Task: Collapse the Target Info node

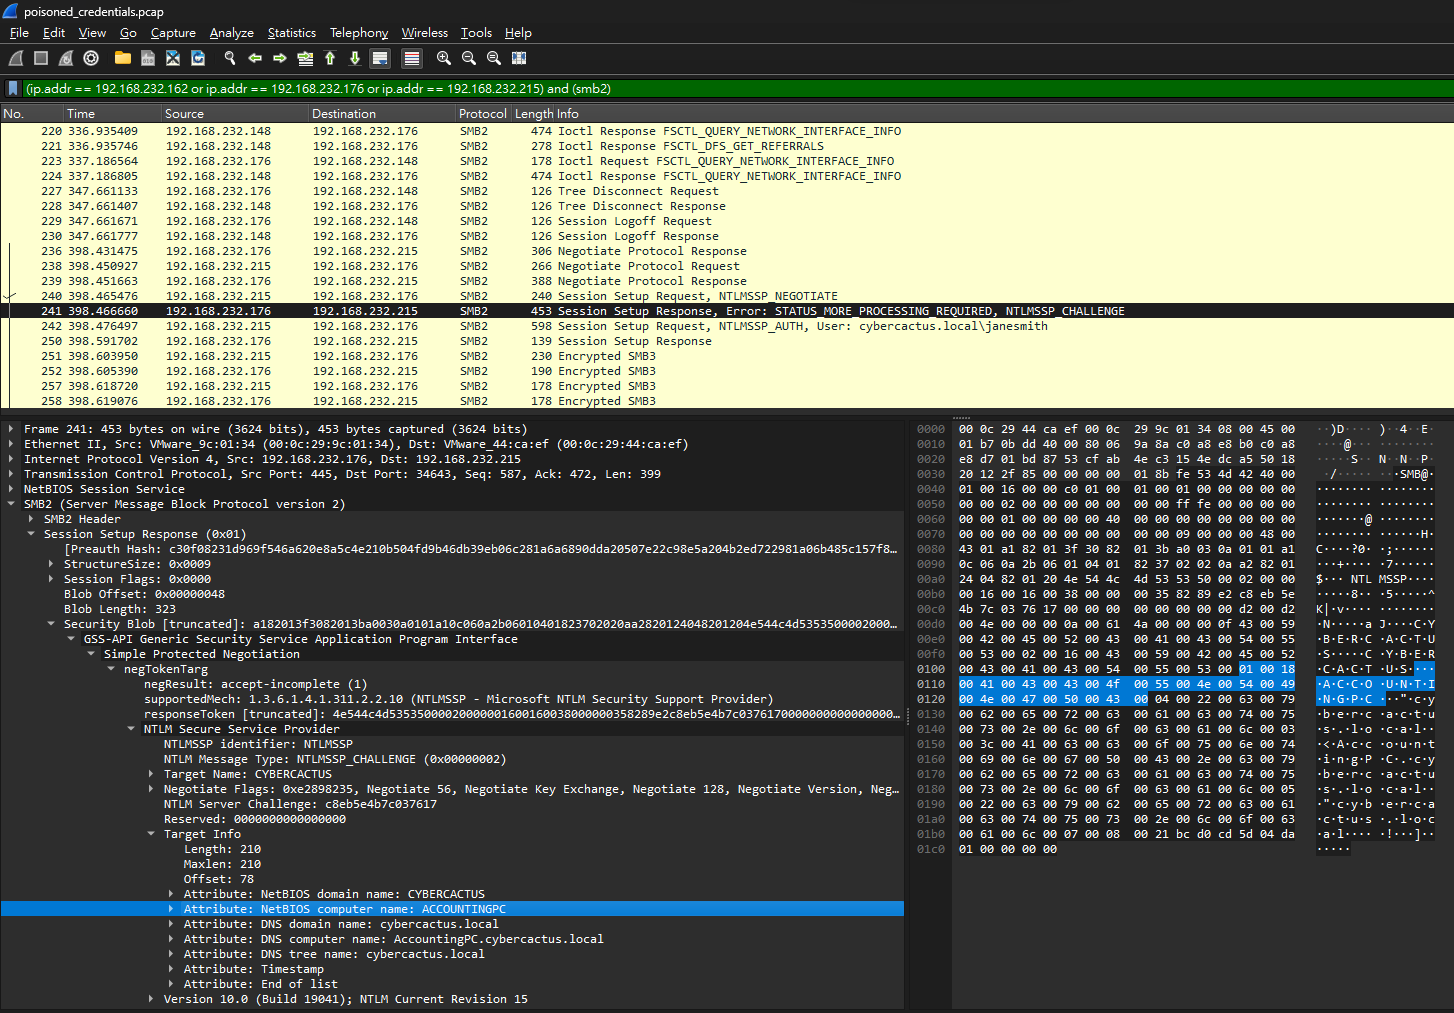Action: (x=151, y=834)
